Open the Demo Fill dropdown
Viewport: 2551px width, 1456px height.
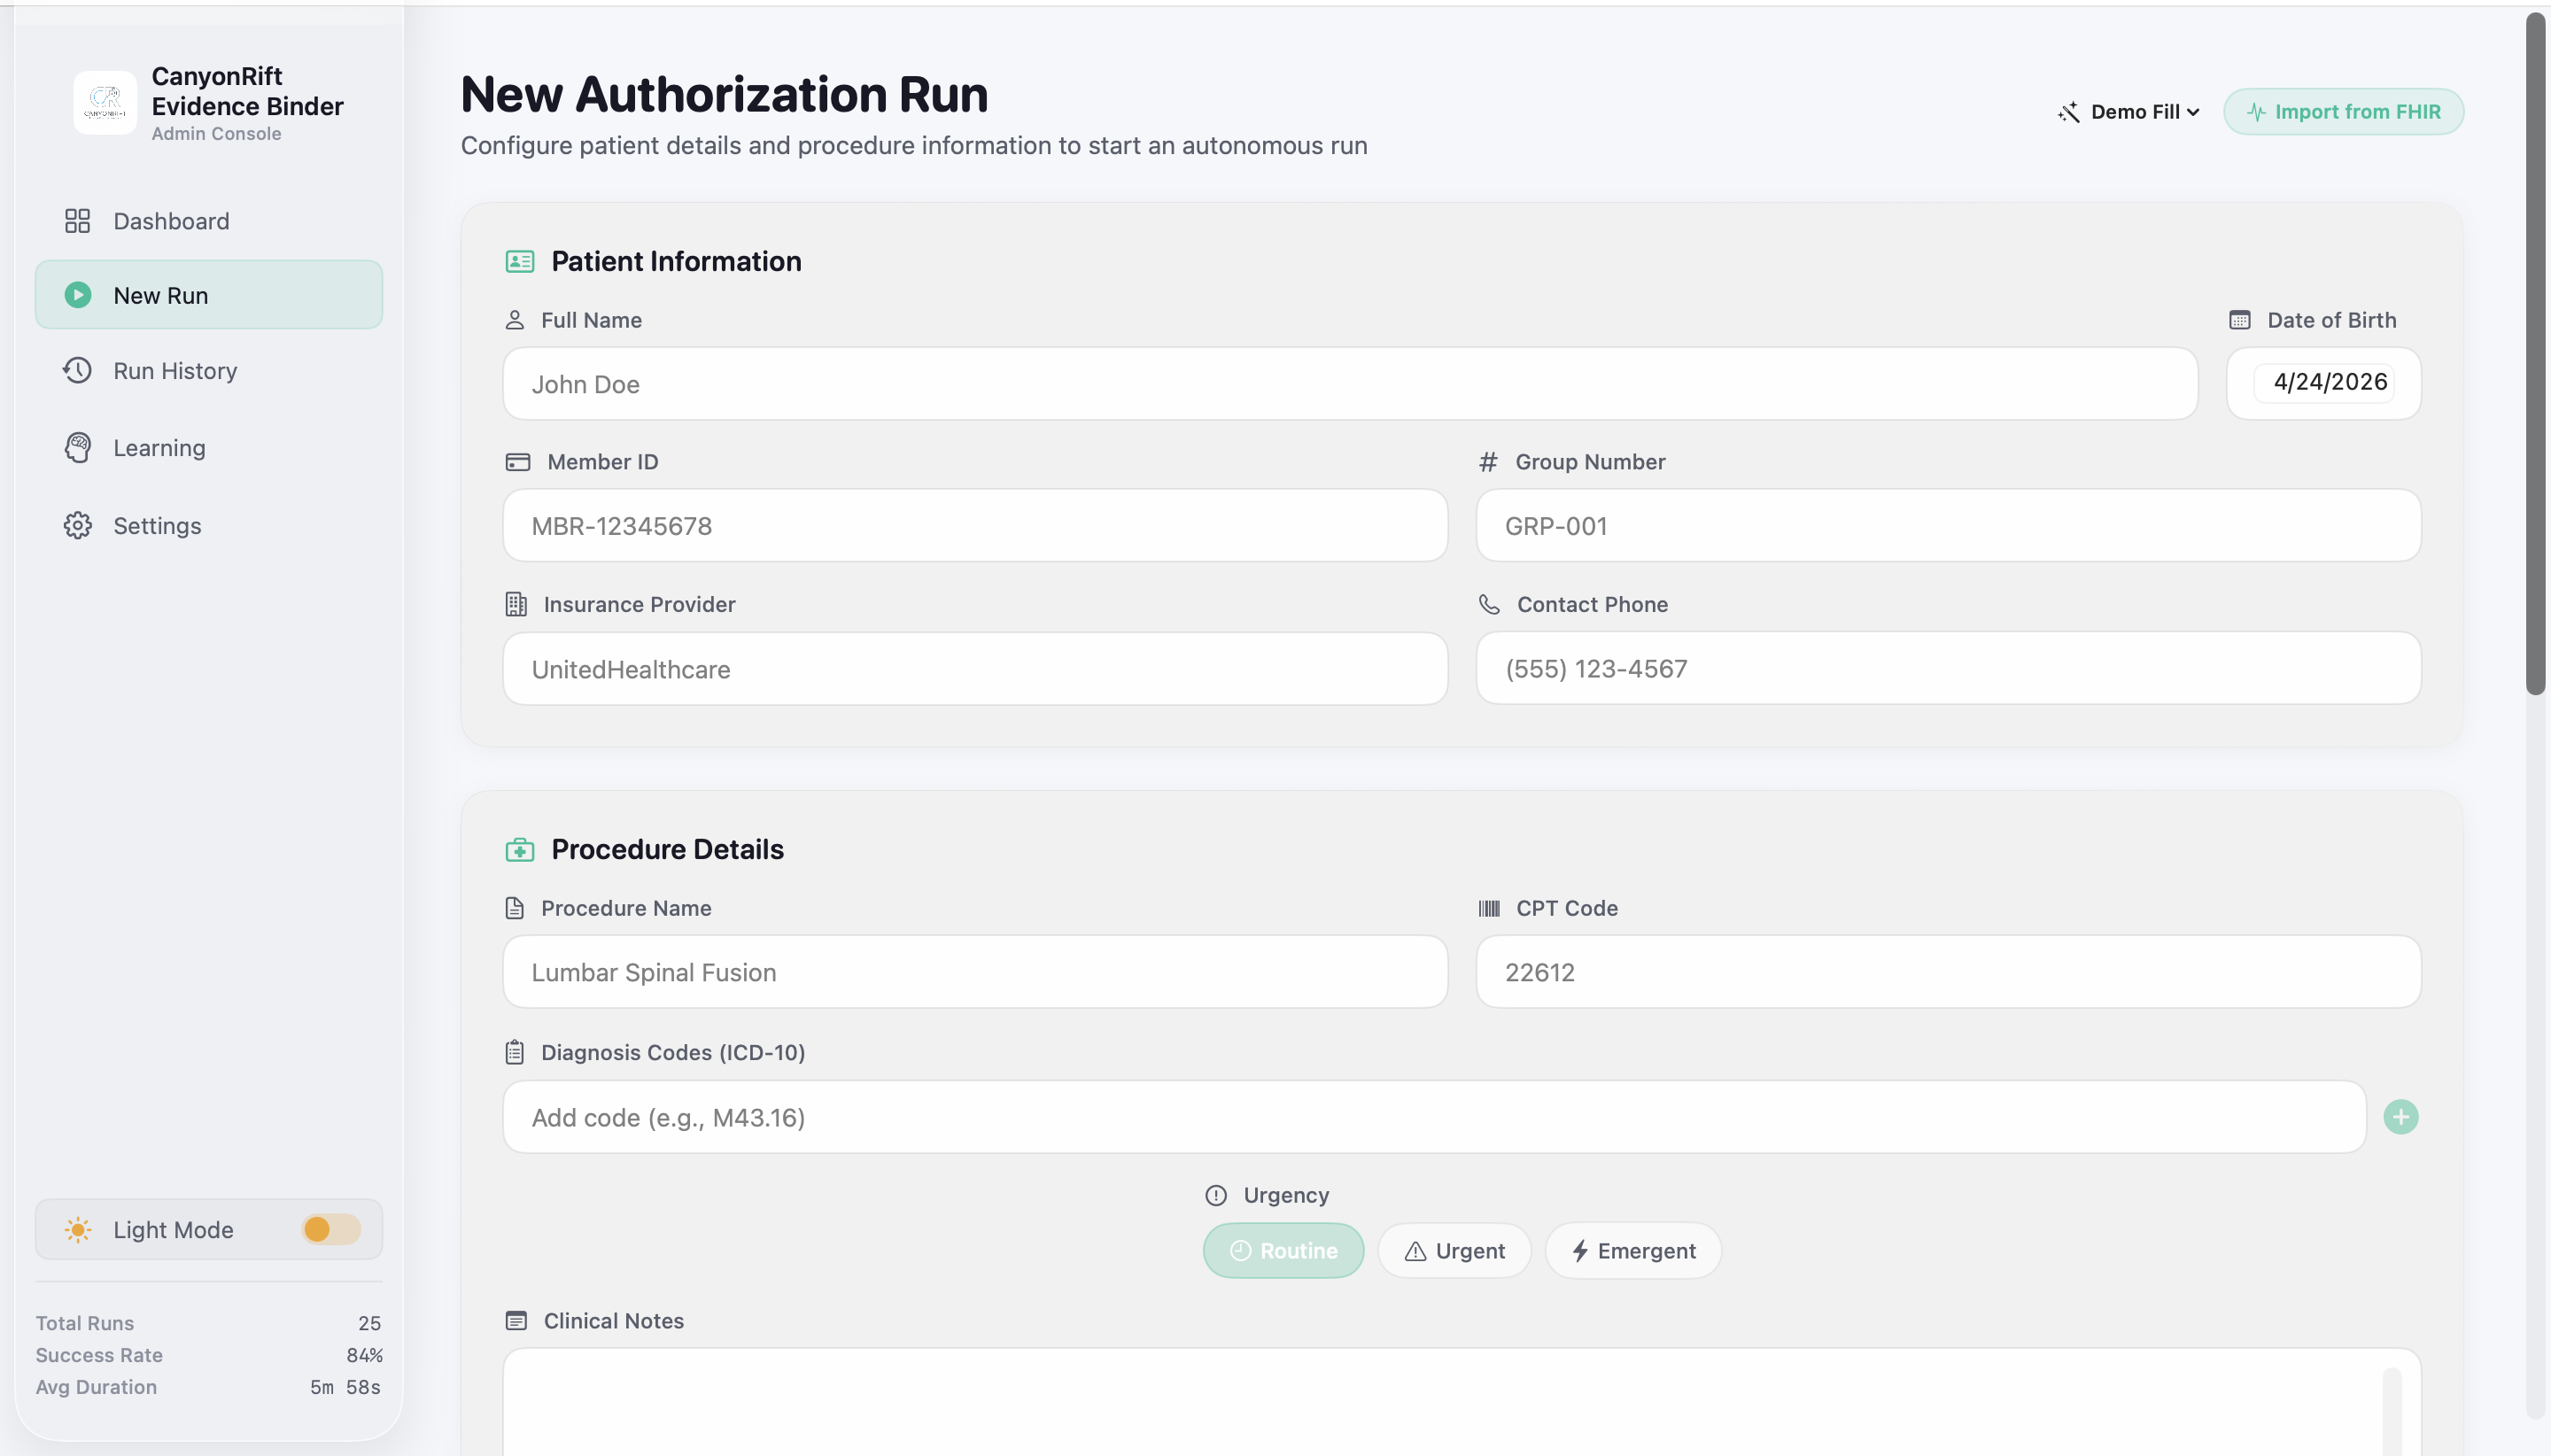(x=2129, y=112)
